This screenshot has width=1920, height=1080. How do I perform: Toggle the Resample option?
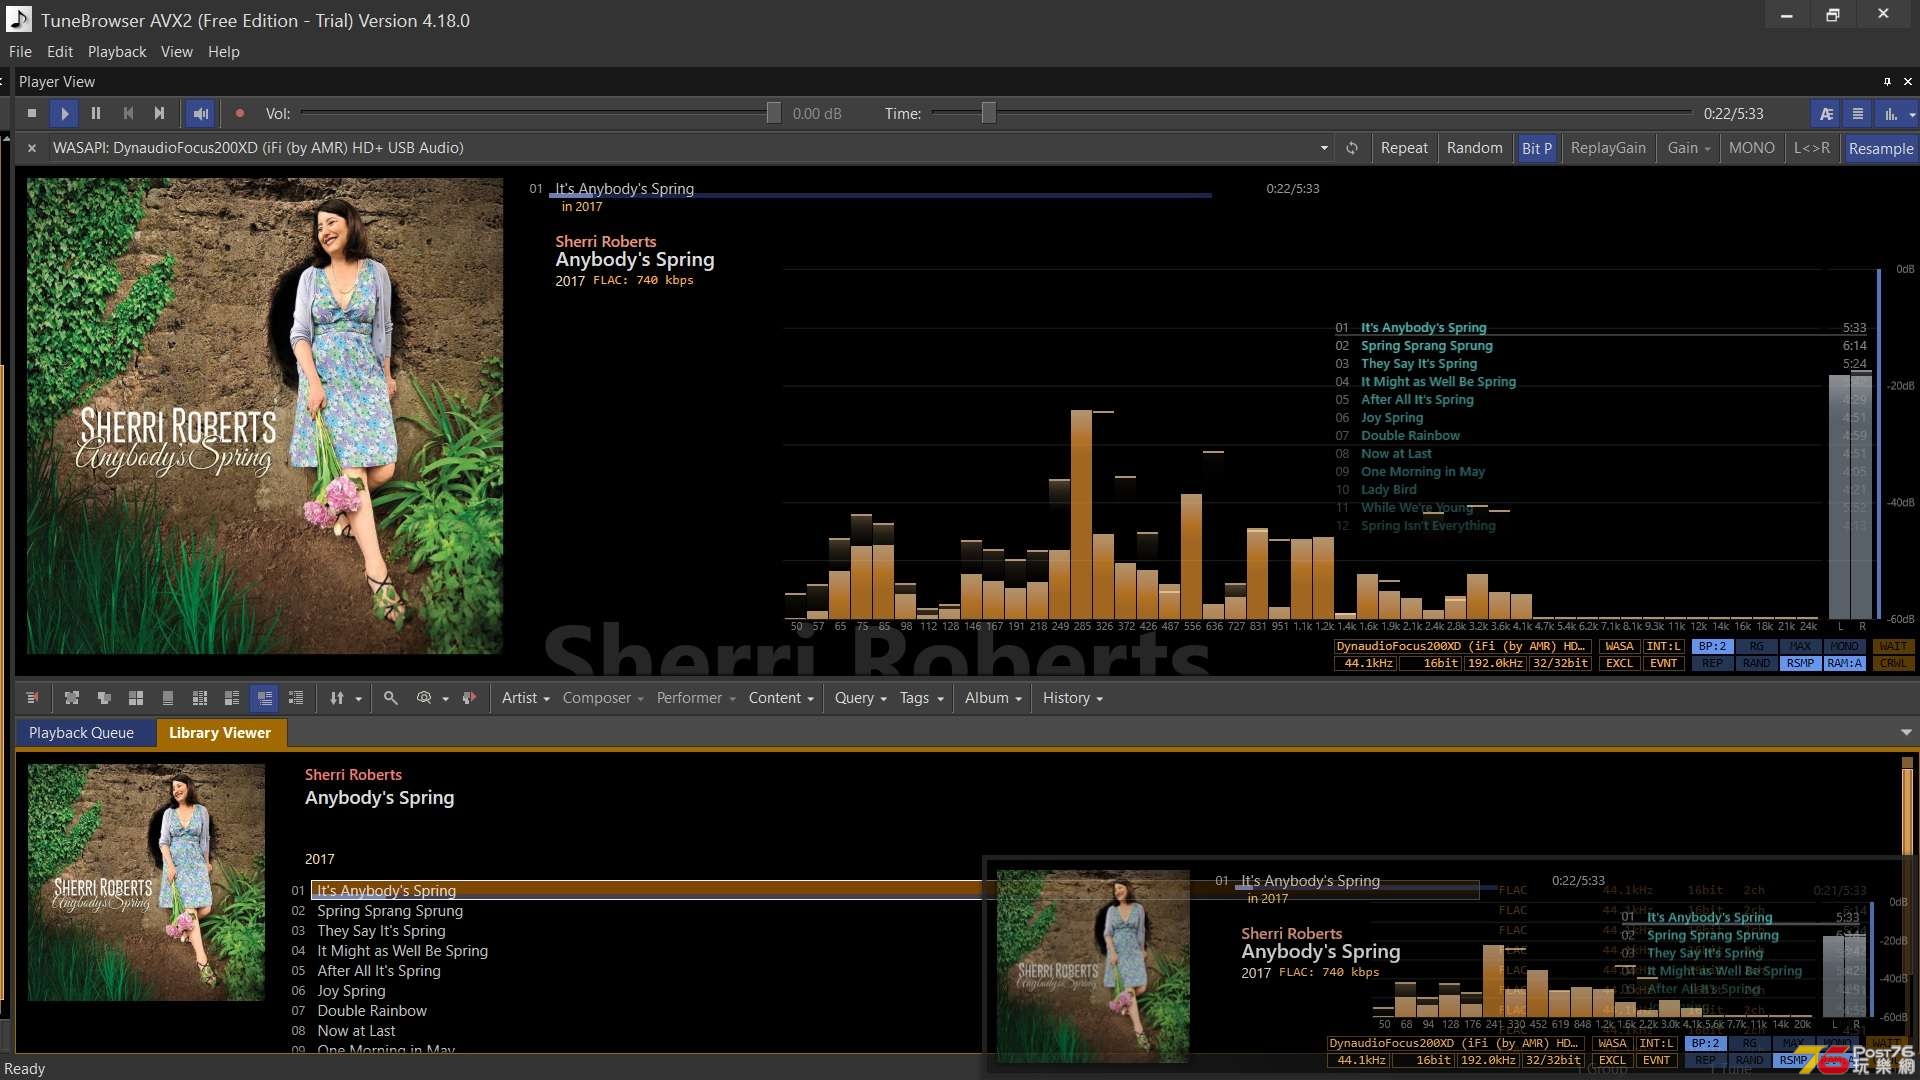(1881, 148)
